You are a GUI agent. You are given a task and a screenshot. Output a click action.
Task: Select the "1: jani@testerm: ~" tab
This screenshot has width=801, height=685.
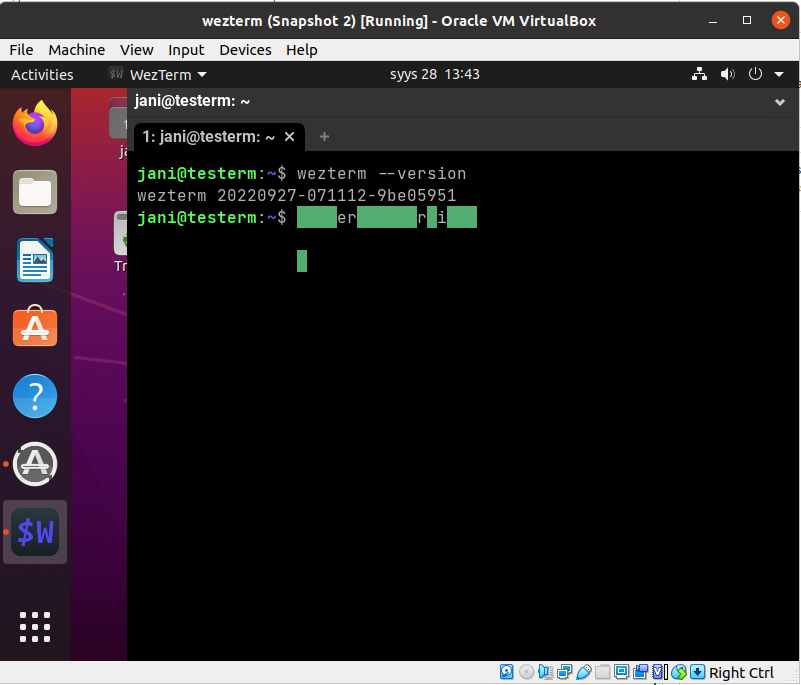pyautogui.click(x=208, y=137)
